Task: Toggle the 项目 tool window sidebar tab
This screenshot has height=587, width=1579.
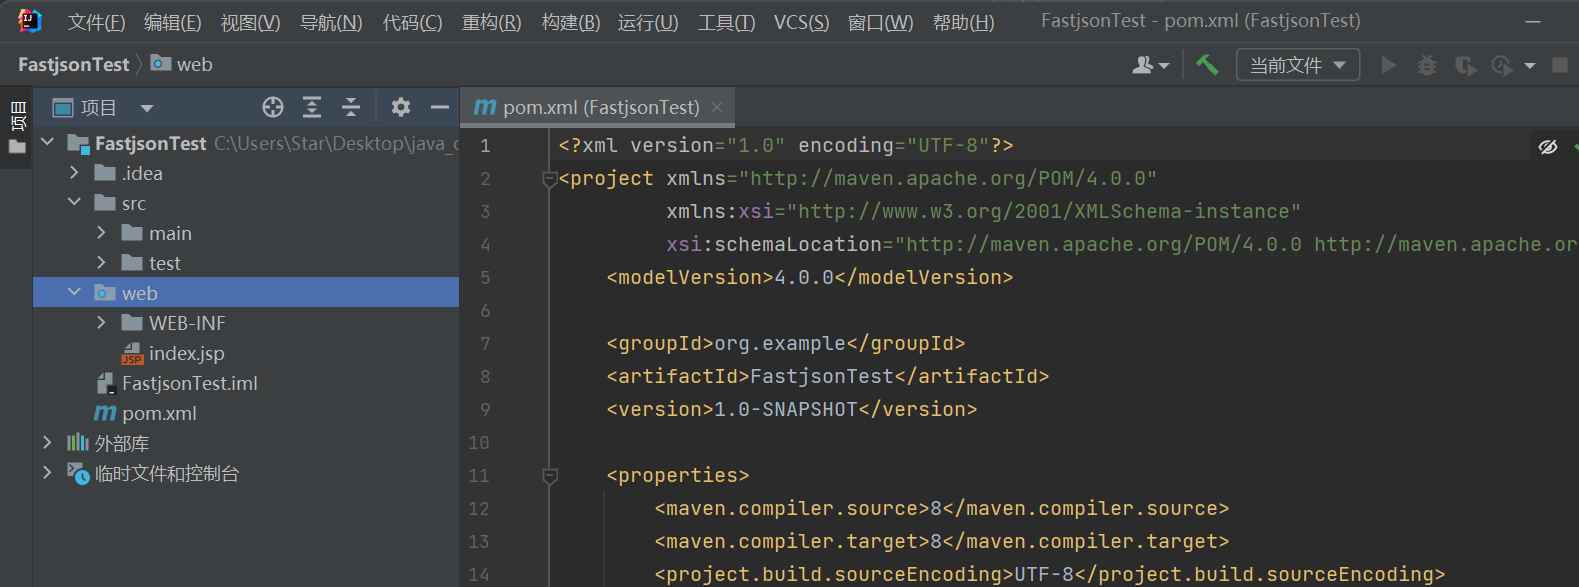Action: [17, 128]
